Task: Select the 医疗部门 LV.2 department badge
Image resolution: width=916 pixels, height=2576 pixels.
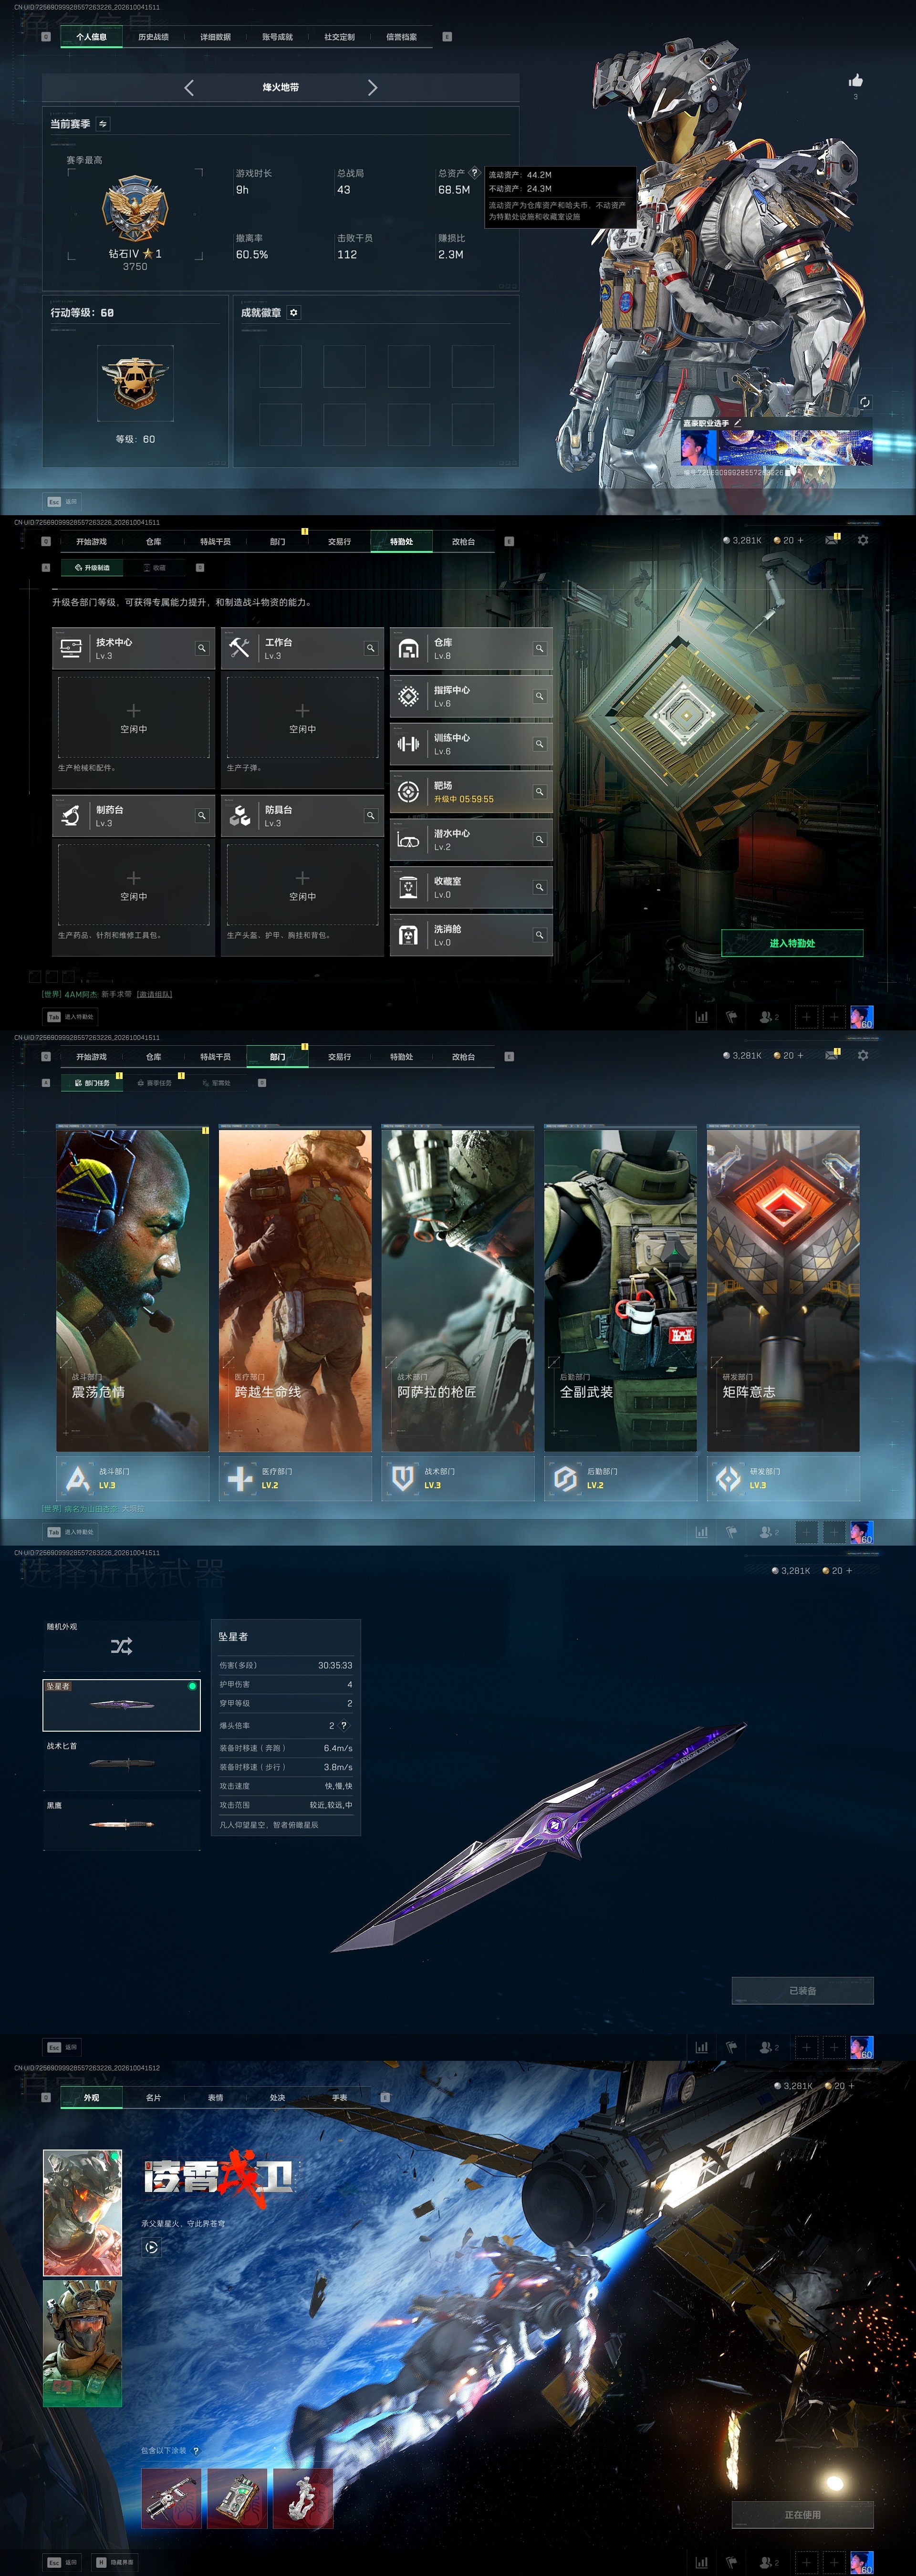Action: coord(295,1478)
